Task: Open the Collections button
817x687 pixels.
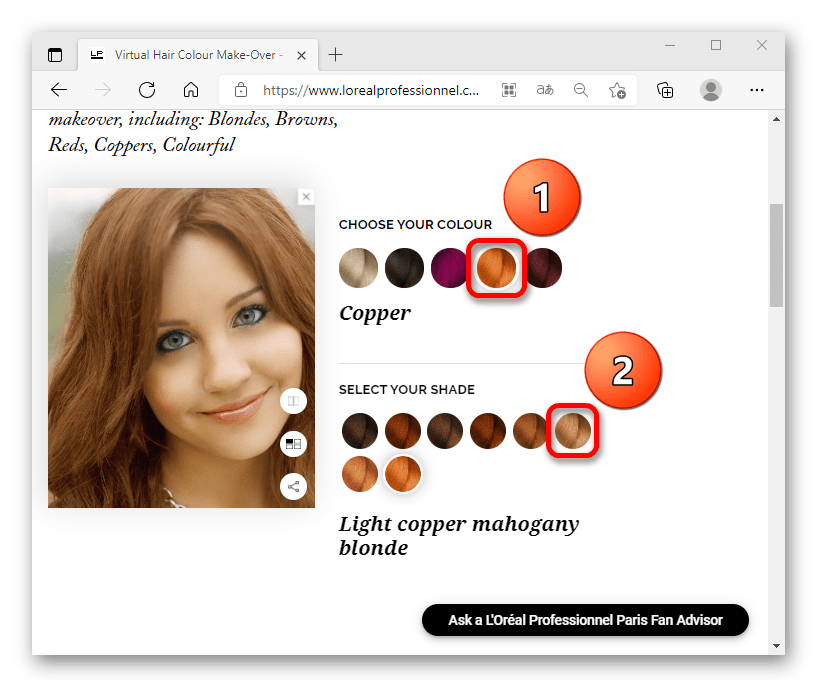Action: tap(665, 90)
